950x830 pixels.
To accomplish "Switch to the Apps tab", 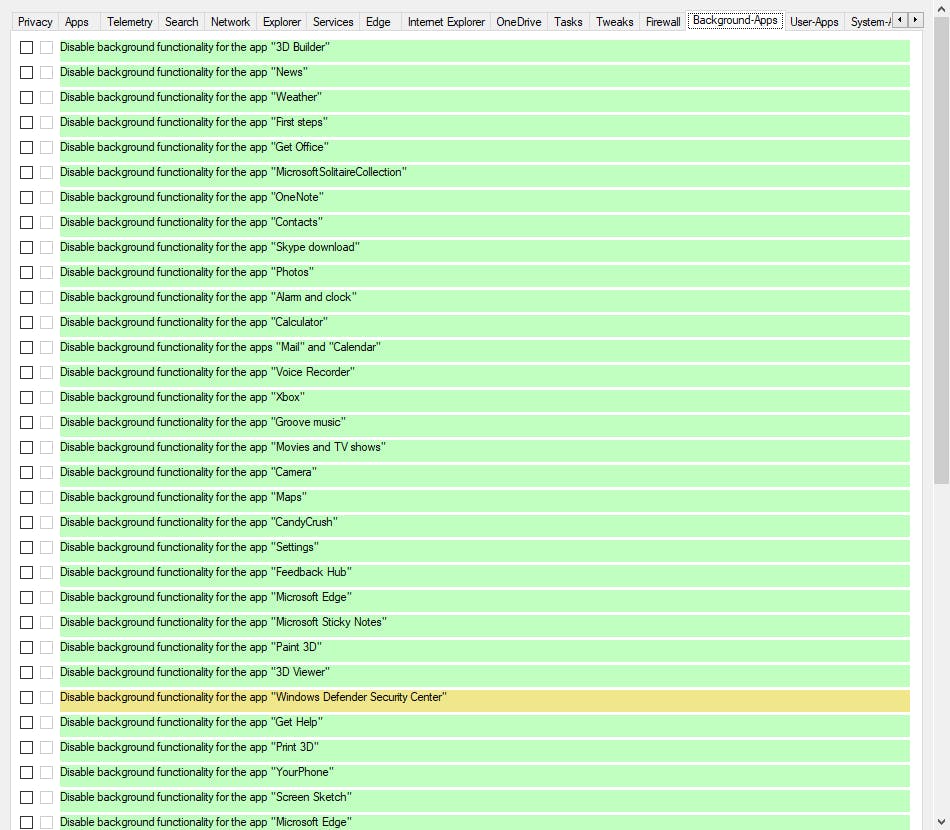I will pyautogui.click(x=77, y=22).
